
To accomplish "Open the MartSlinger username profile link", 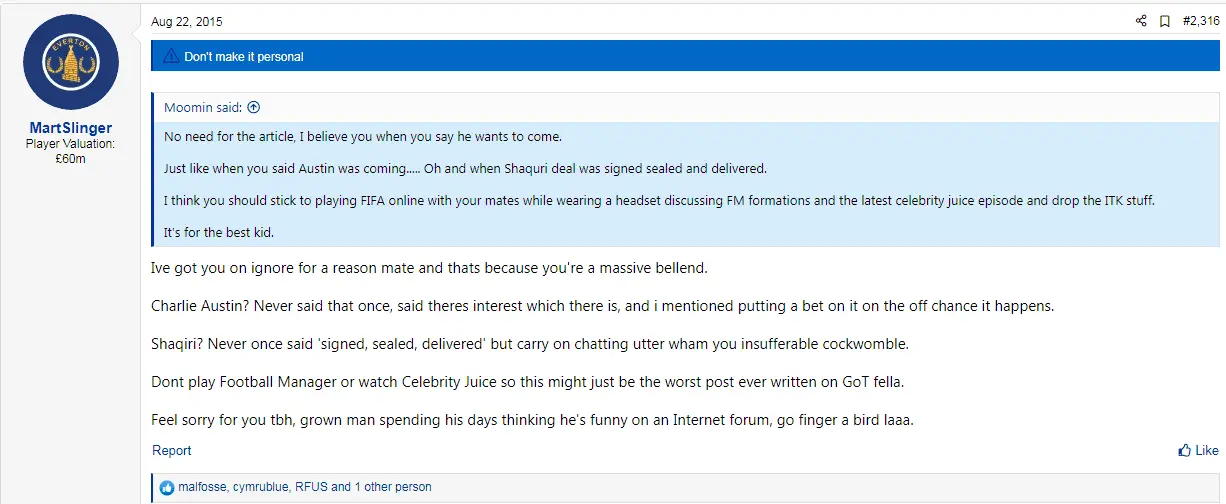I will [x=70, y=128].
